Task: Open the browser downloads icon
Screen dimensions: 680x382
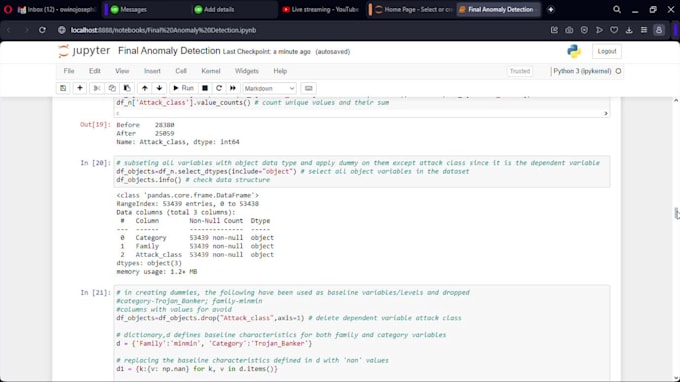Action: click(629, 30)
